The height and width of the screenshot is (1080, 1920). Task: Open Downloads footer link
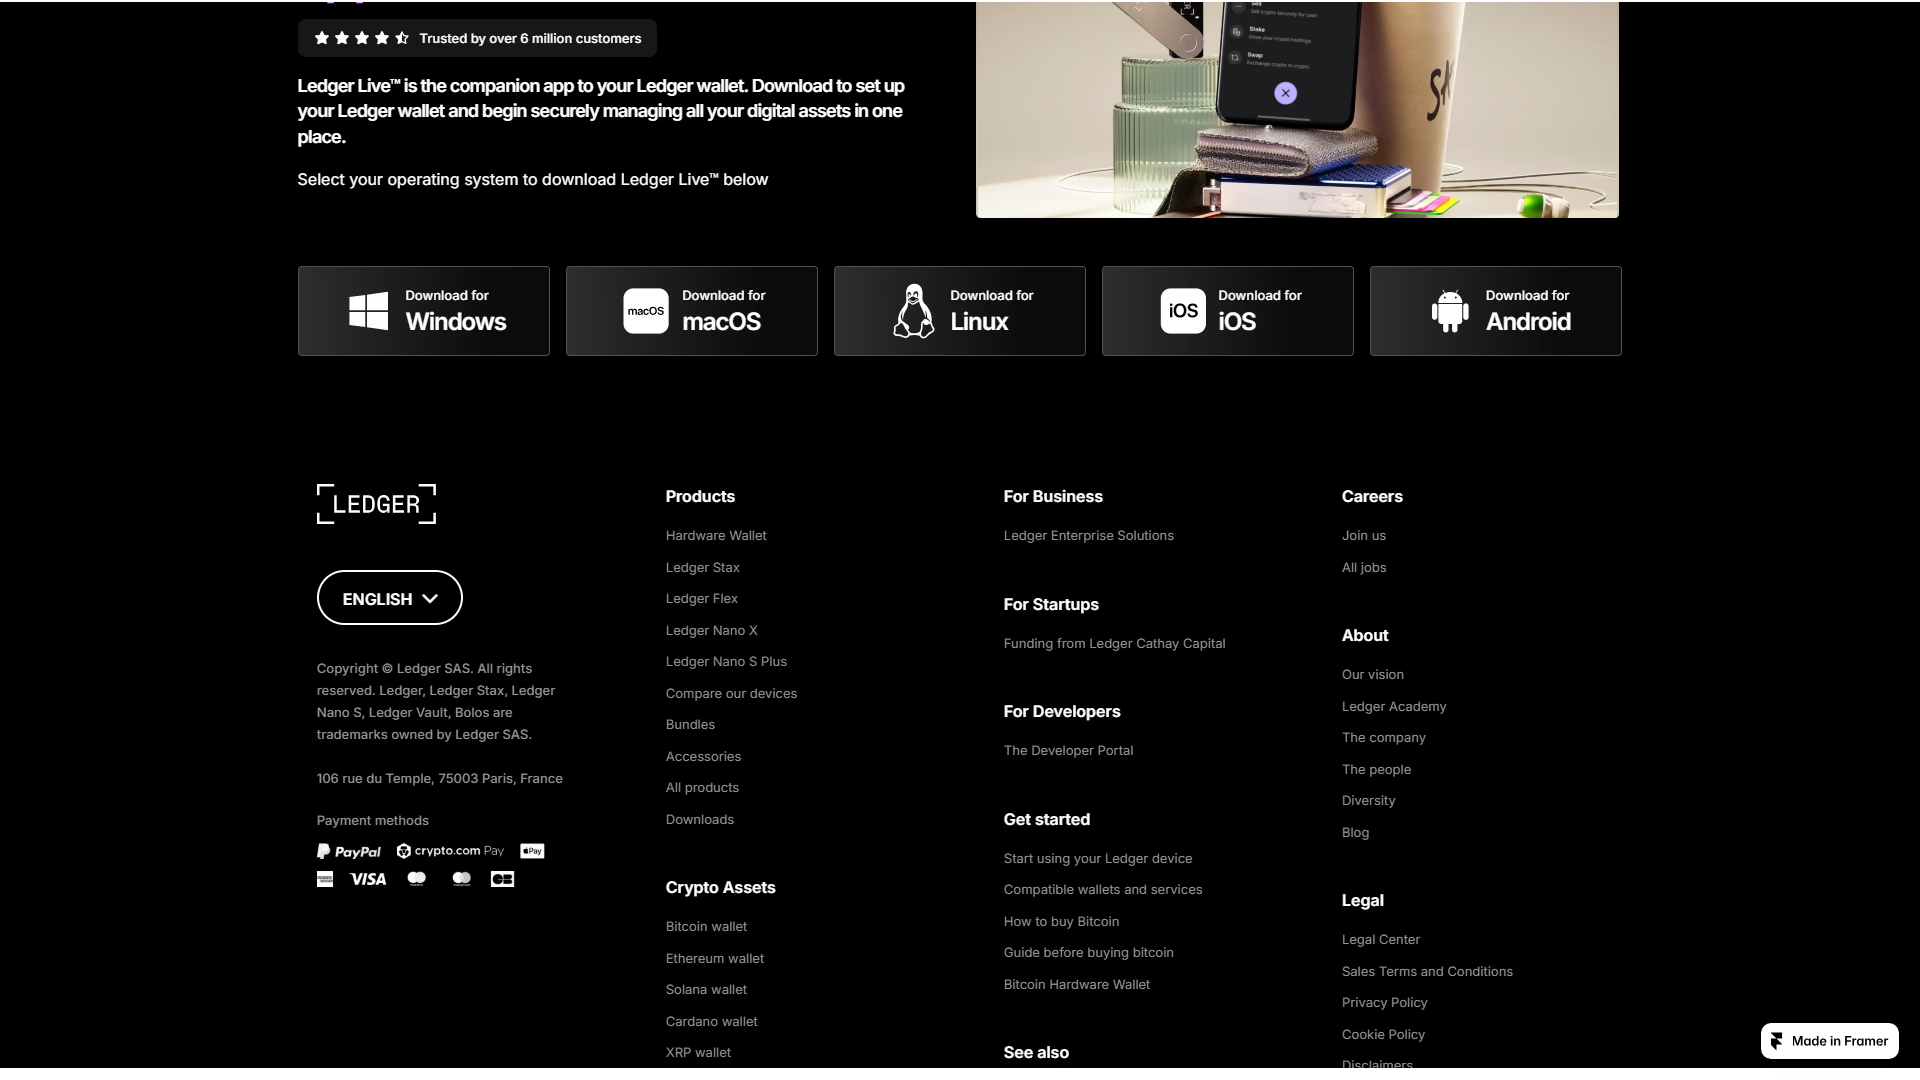click(700, 820)
